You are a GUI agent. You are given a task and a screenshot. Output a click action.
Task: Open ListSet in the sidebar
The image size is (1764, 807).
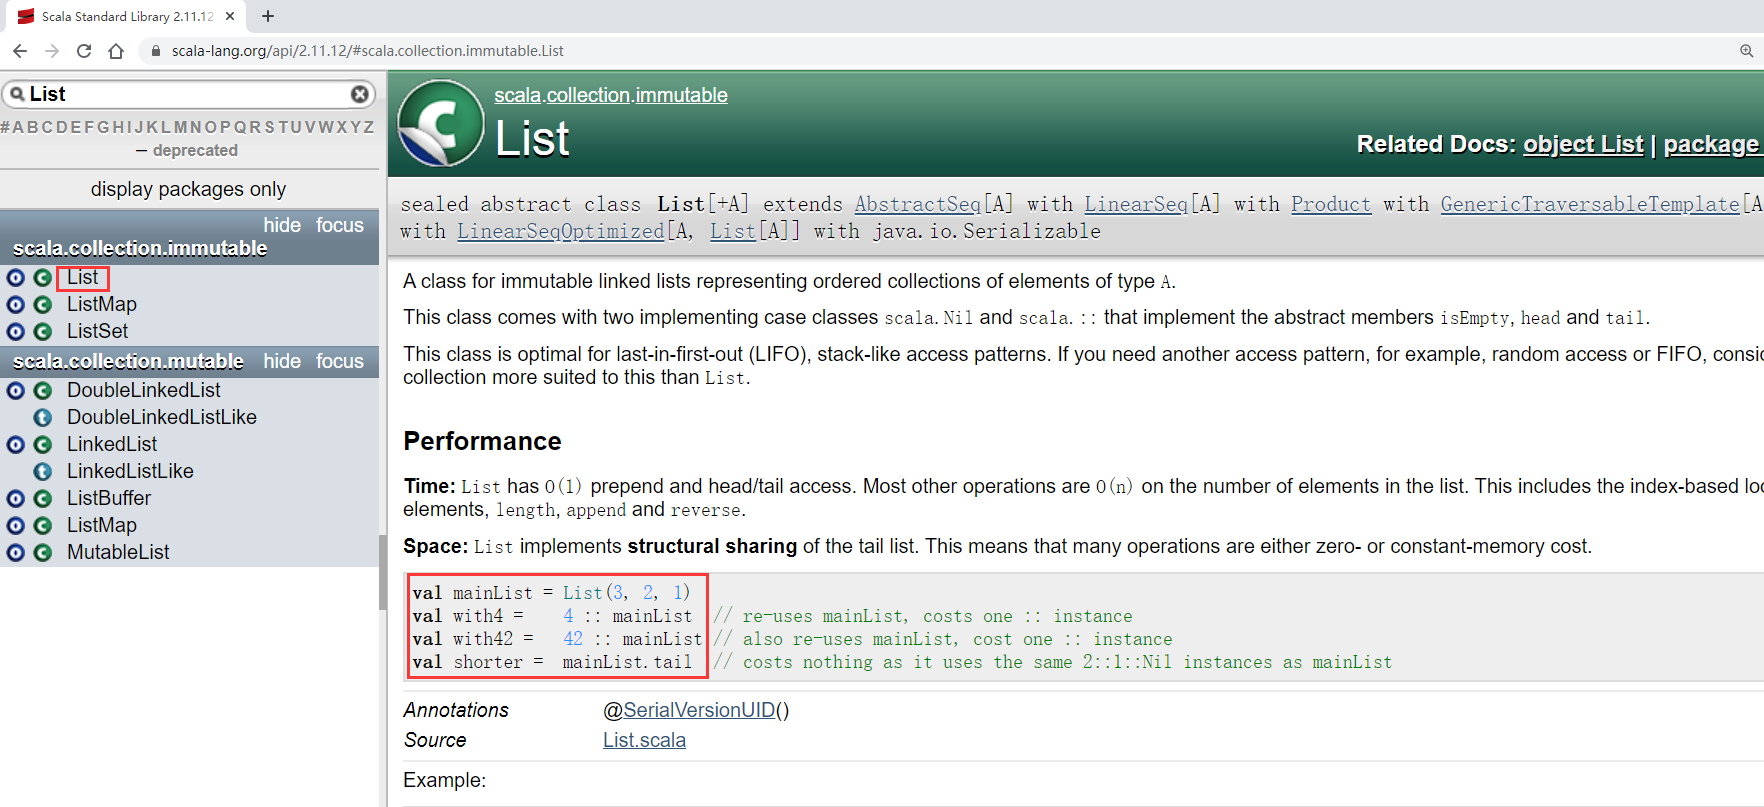[x=97, y=331]
